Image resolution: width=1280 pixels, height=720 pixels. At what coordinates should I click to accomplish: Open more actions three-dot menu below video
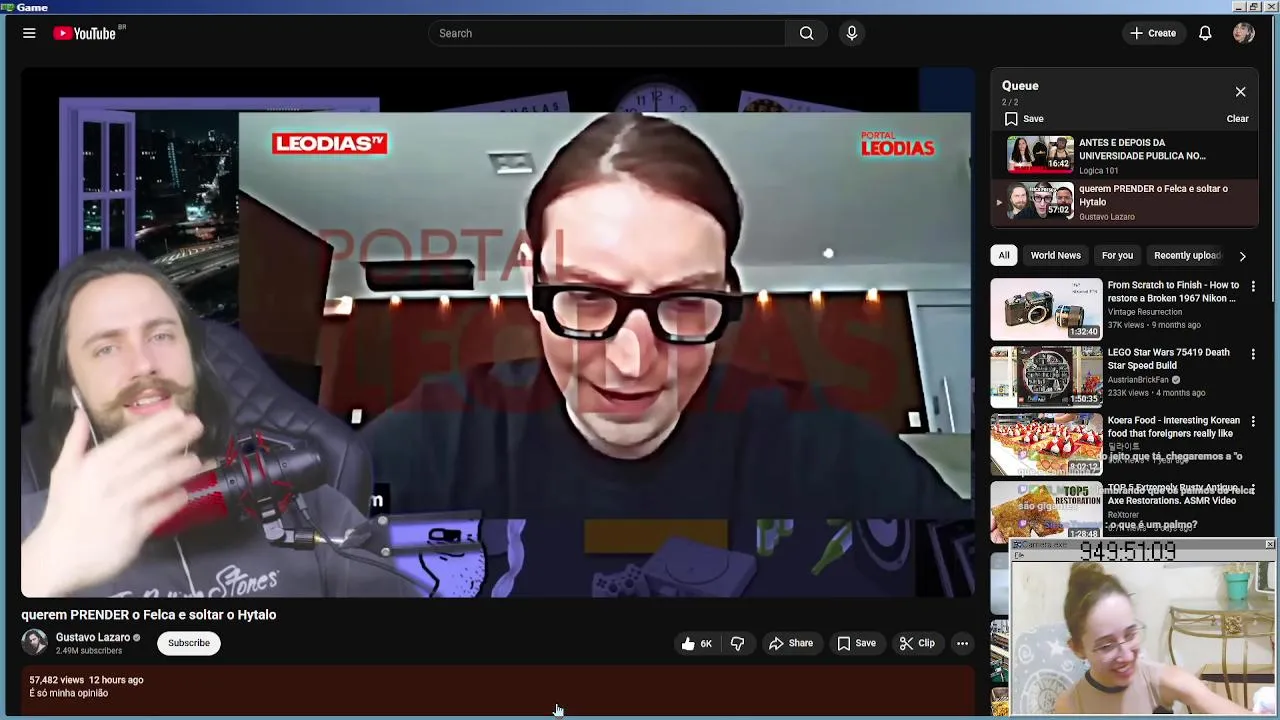tap(962, 643)
